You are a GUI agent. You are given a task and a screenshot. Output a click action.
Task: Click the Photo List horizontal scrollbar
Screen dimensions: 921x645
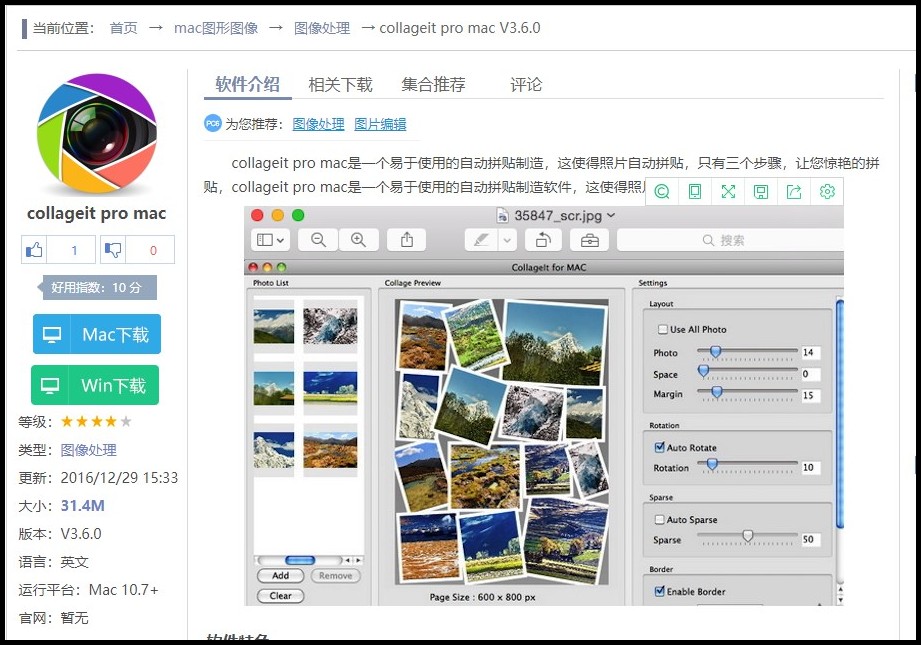[299, 560]
